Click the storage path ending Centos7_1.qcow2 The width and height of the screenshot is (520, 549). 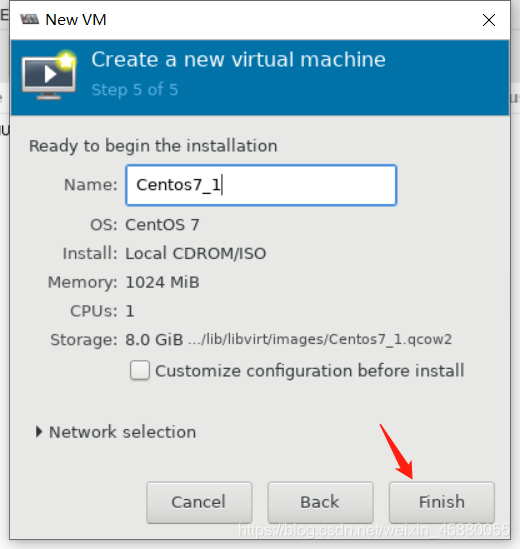coord(320,339)
